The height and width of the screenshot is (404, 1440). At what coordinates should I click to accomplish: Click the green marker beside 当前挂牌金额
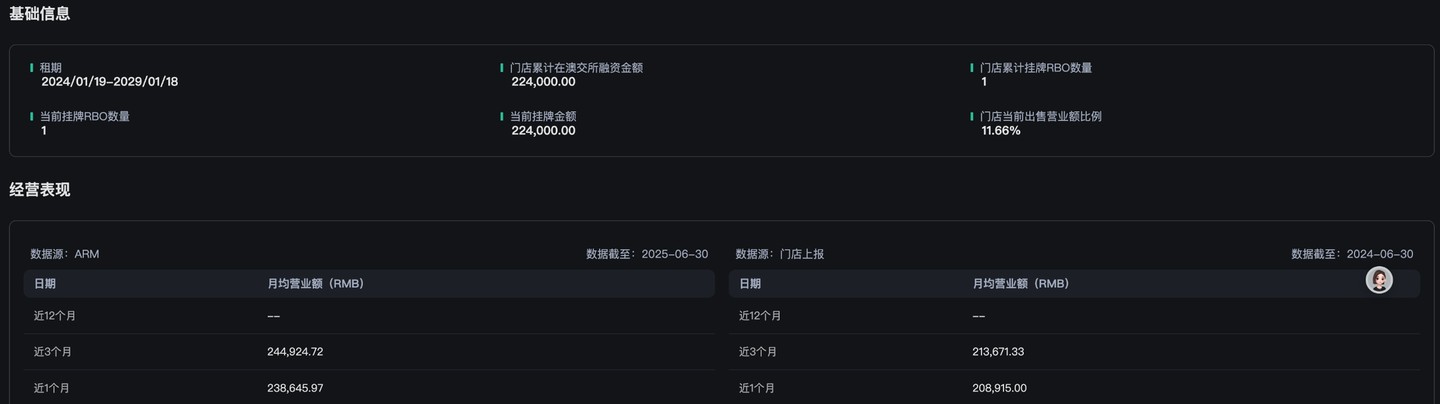click(x=502, y=116)
